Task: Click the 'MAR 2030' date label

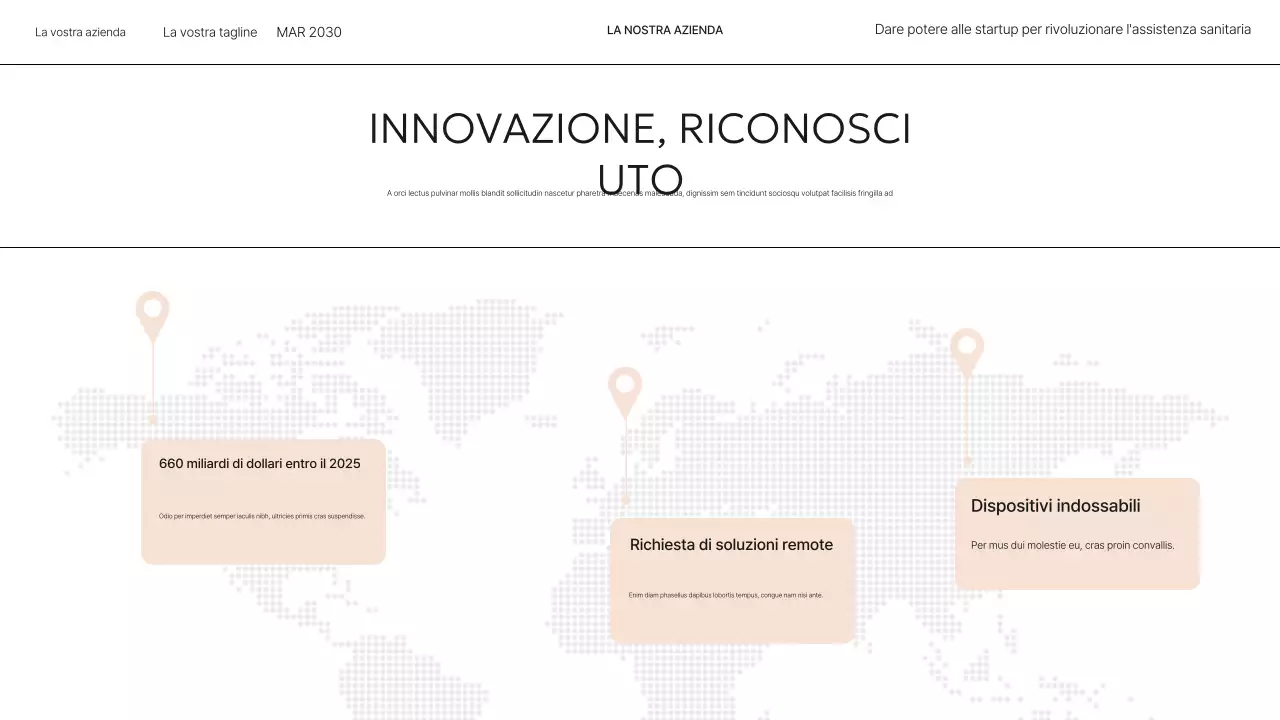Action: click(309, 32)
